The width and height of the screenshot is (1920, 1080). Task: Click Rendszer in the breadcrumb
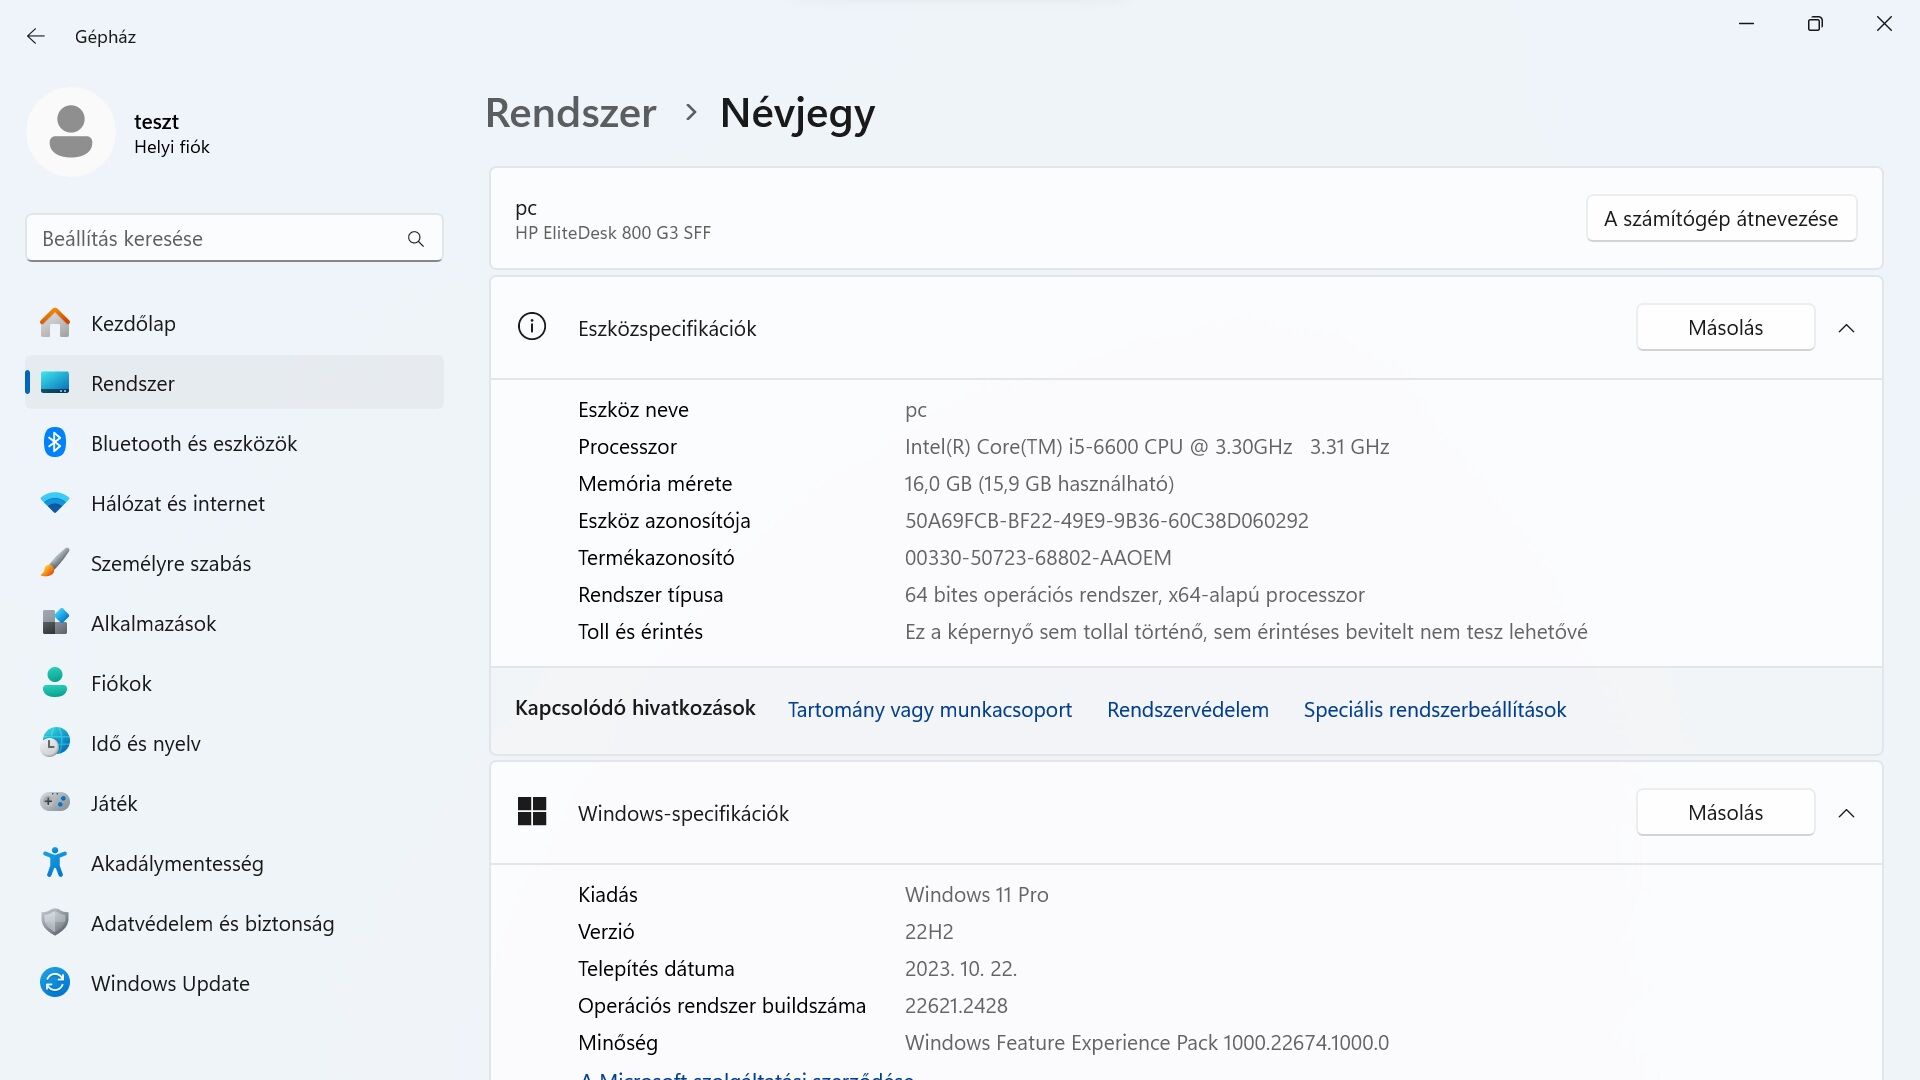coord(571,113)
